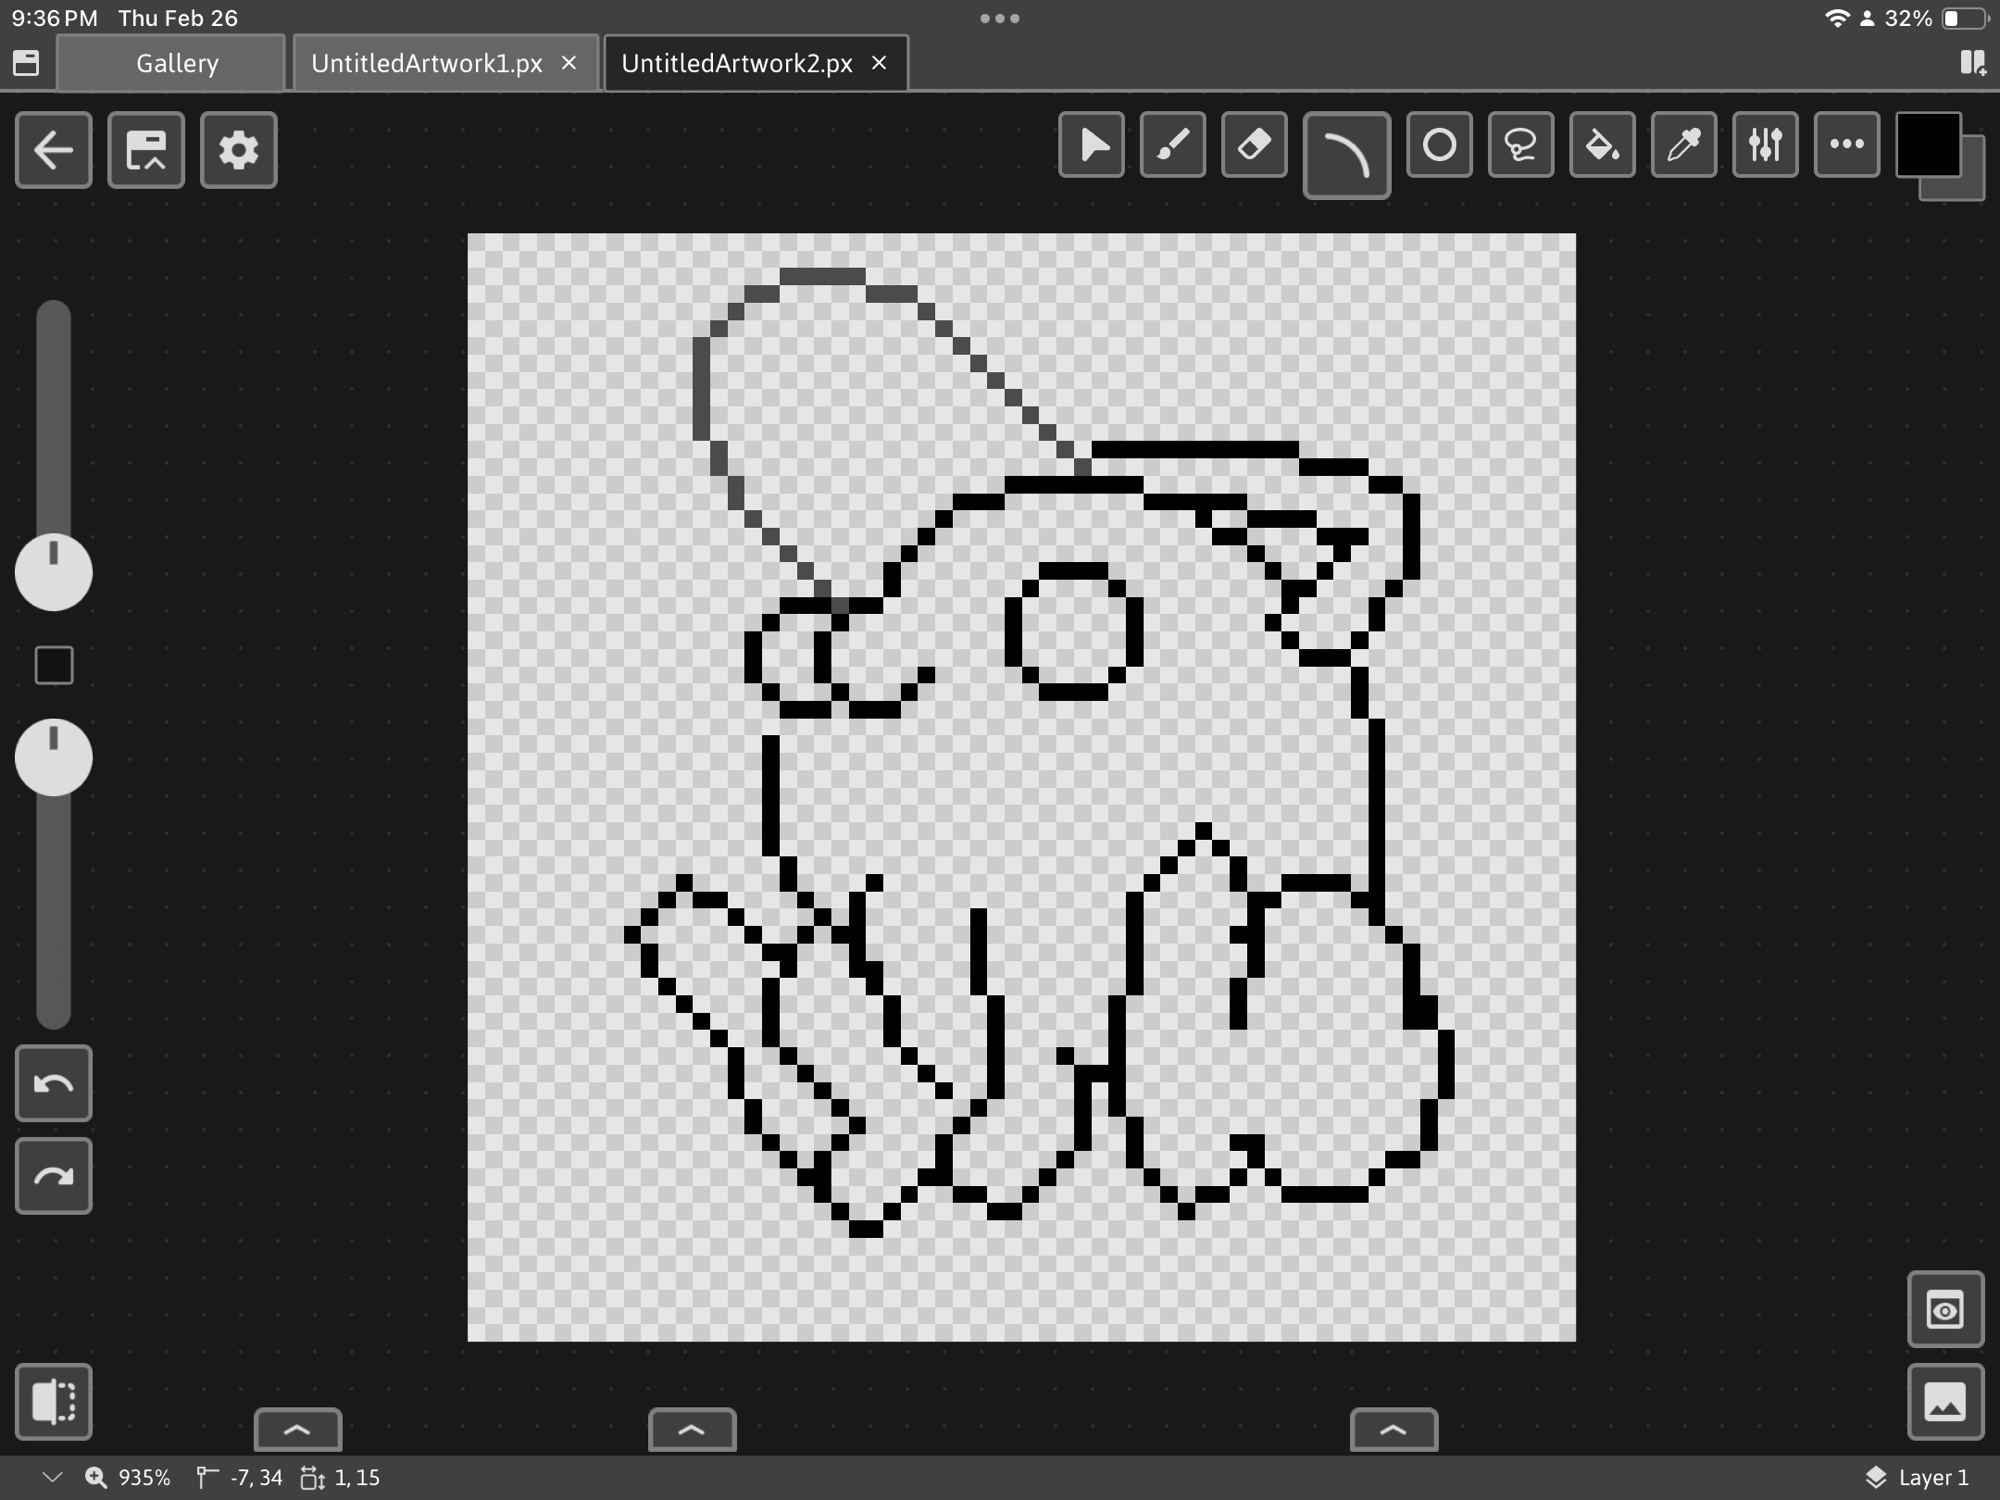Switch to the UntitledArtwork1.px tab

point(427,63)
